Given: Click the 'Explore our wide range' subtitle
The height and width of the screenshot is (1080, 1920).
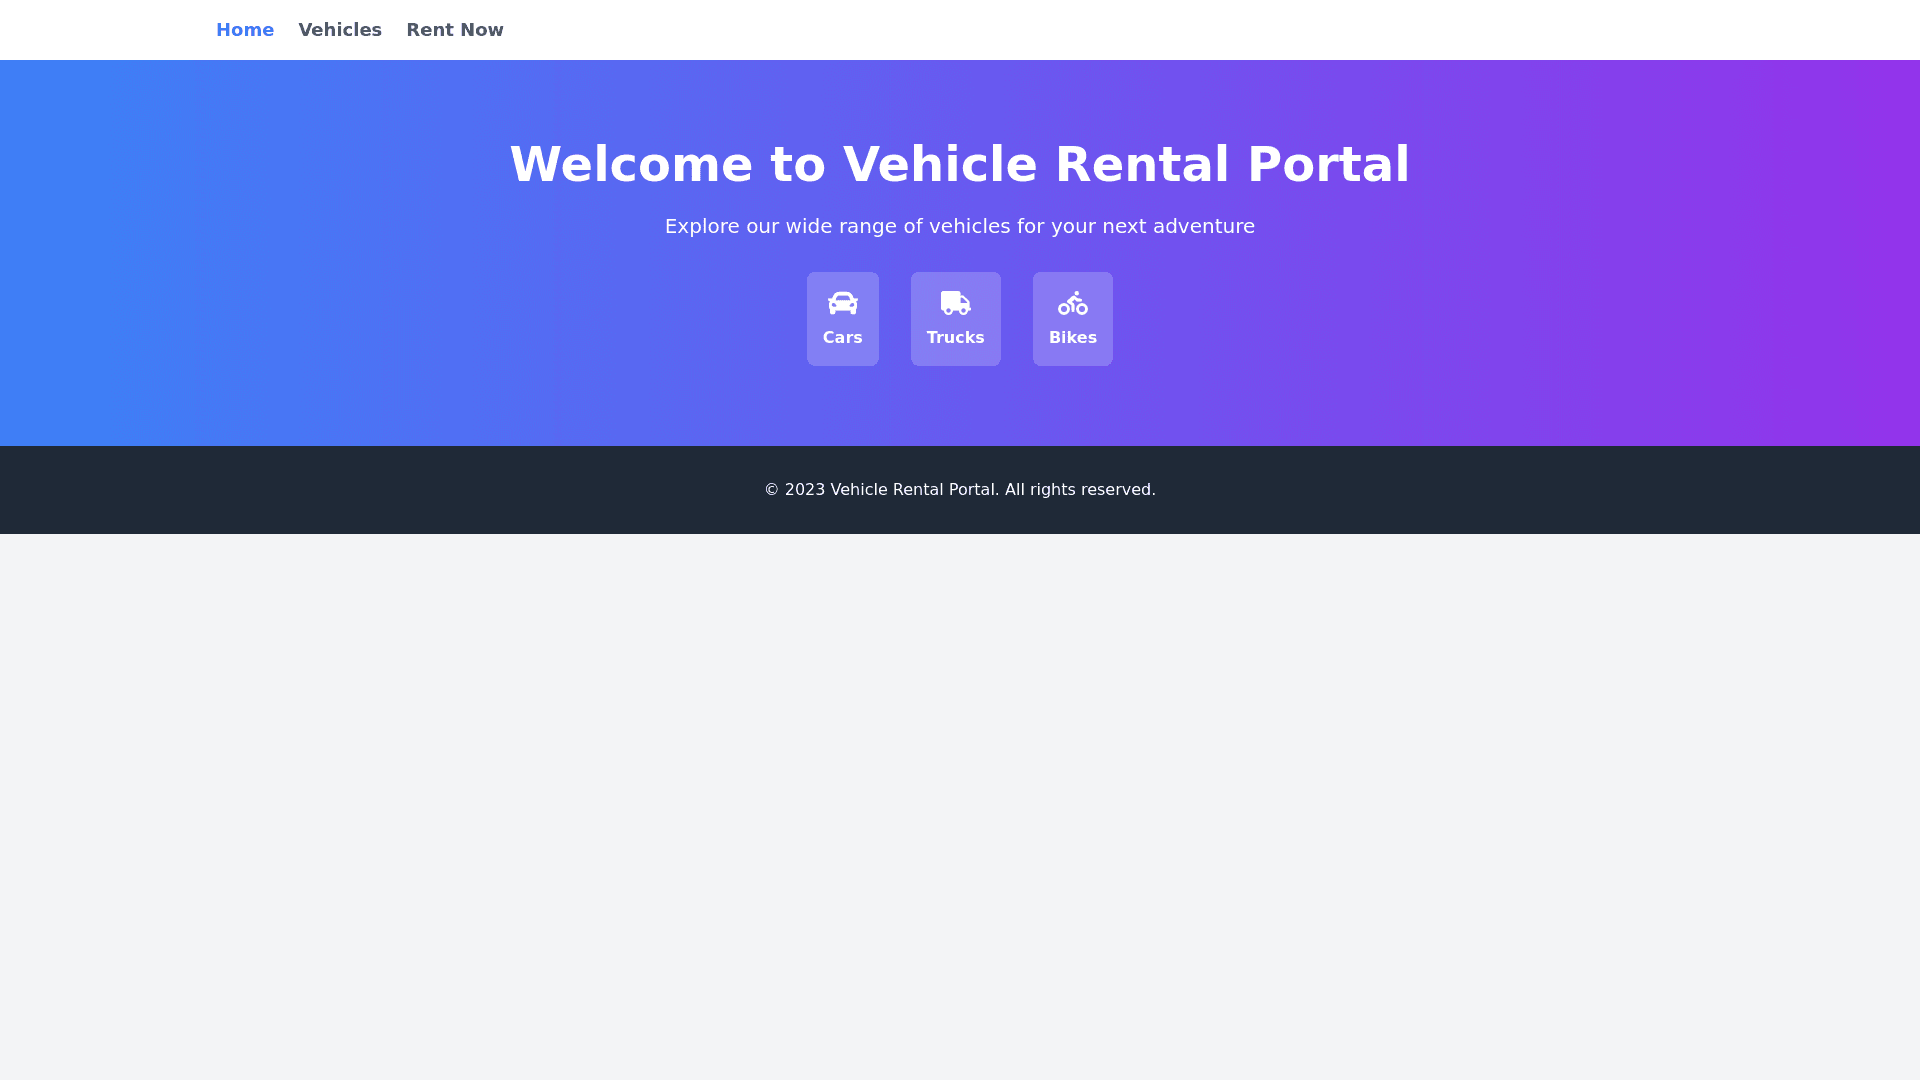Looking at the screenshot, I should pyautogui.click(x=959, y=227).
